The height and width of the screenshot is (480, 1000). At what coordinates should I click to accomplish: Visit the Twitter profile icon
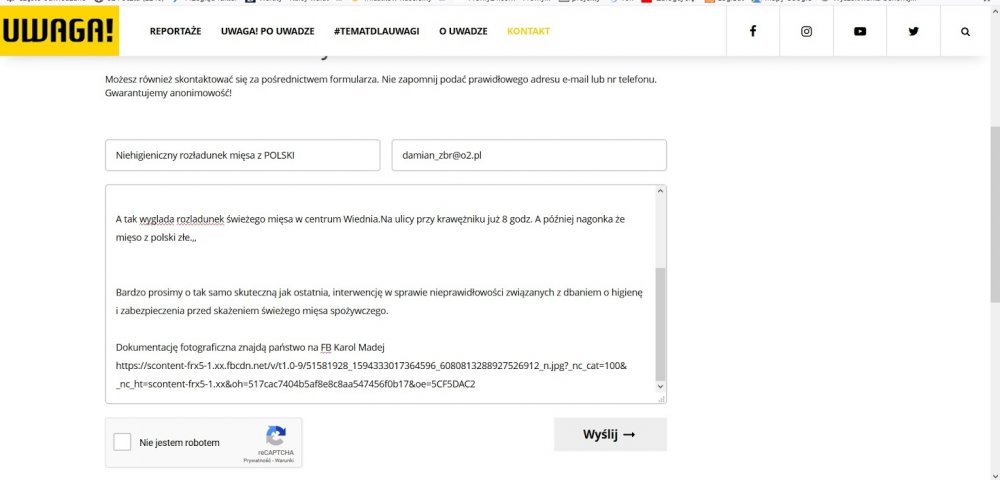pyautogui.click(x=913, y=31)
